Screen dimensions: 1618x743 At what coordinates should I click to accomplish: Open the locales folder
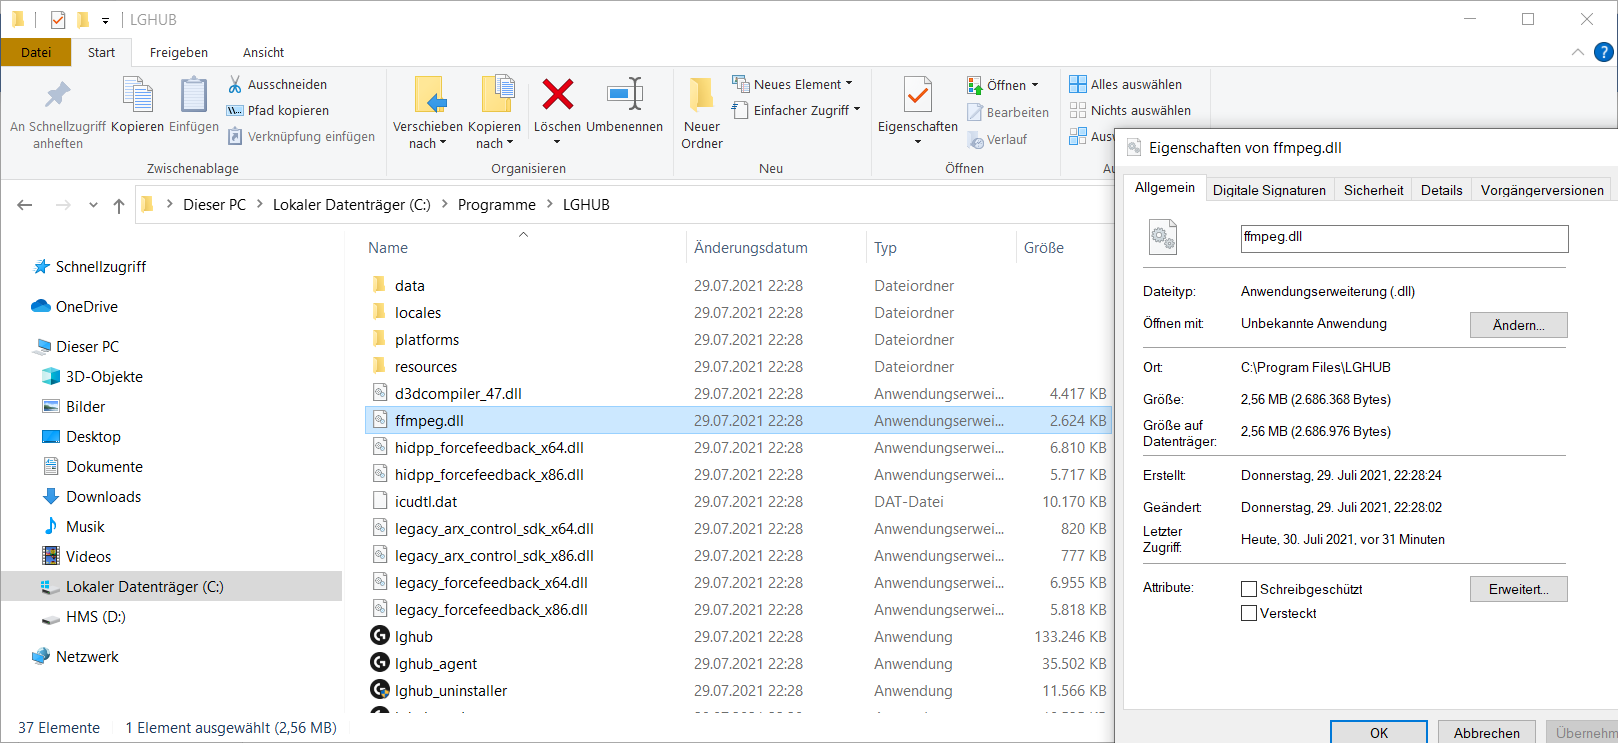coord(418,313)
